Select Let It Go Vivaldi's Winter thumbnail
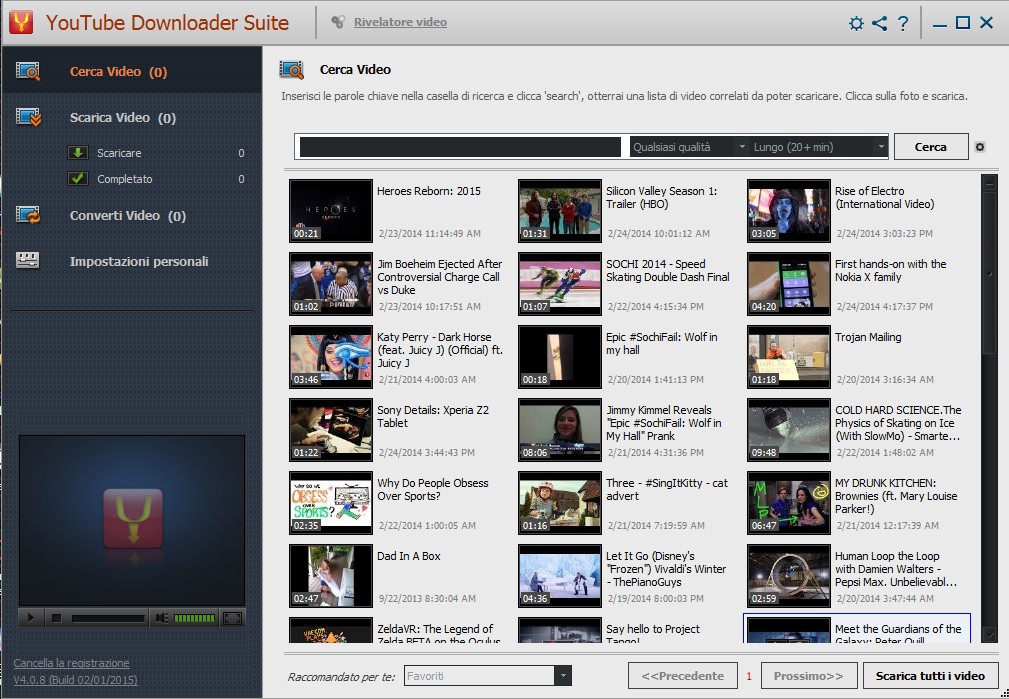The width and height of the screenshot is (1009, 699). pos(560,575)
